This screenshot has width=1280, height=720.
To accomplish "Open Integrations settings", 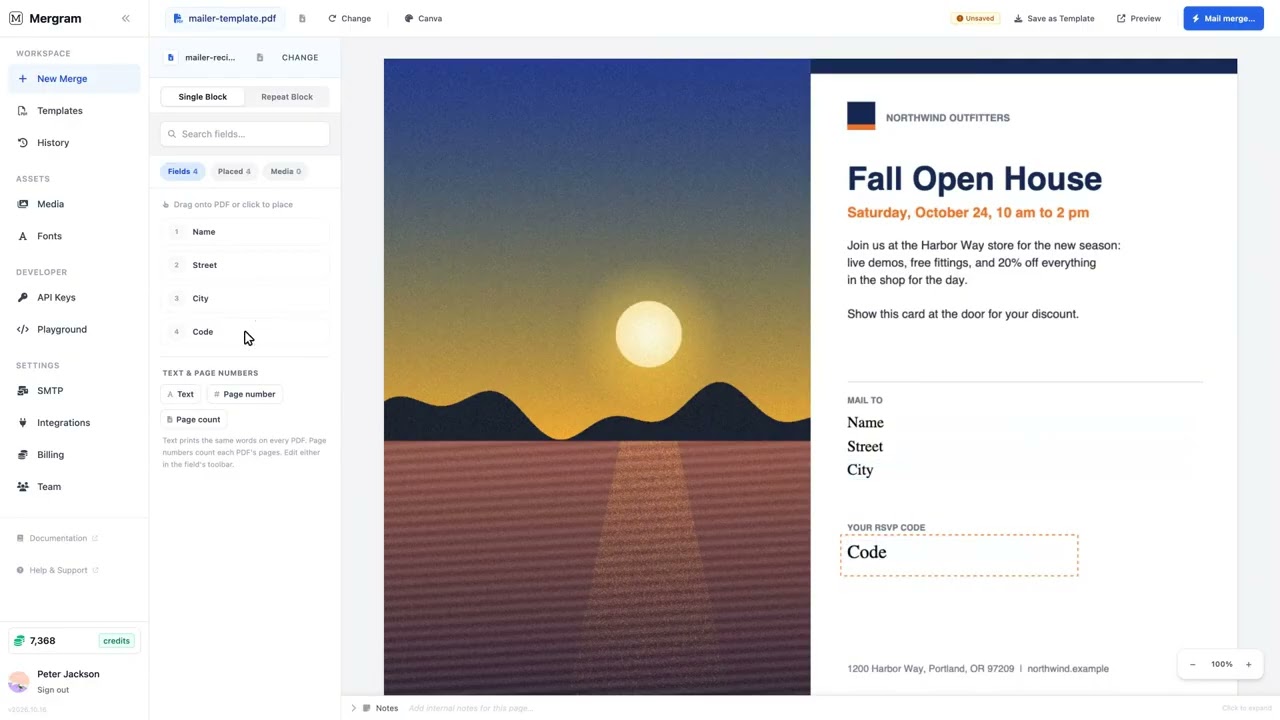I will coord(74,423).
